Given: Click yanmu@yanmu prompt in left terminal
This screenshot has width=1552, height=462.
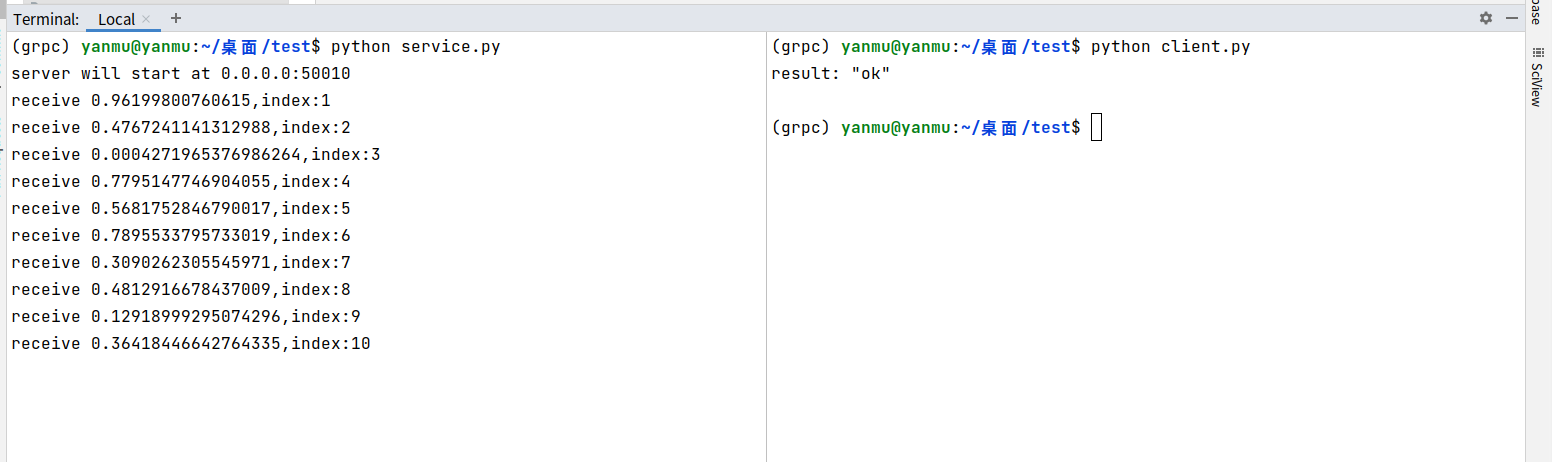Looking at the screenshot, I should tap(136, 46).
